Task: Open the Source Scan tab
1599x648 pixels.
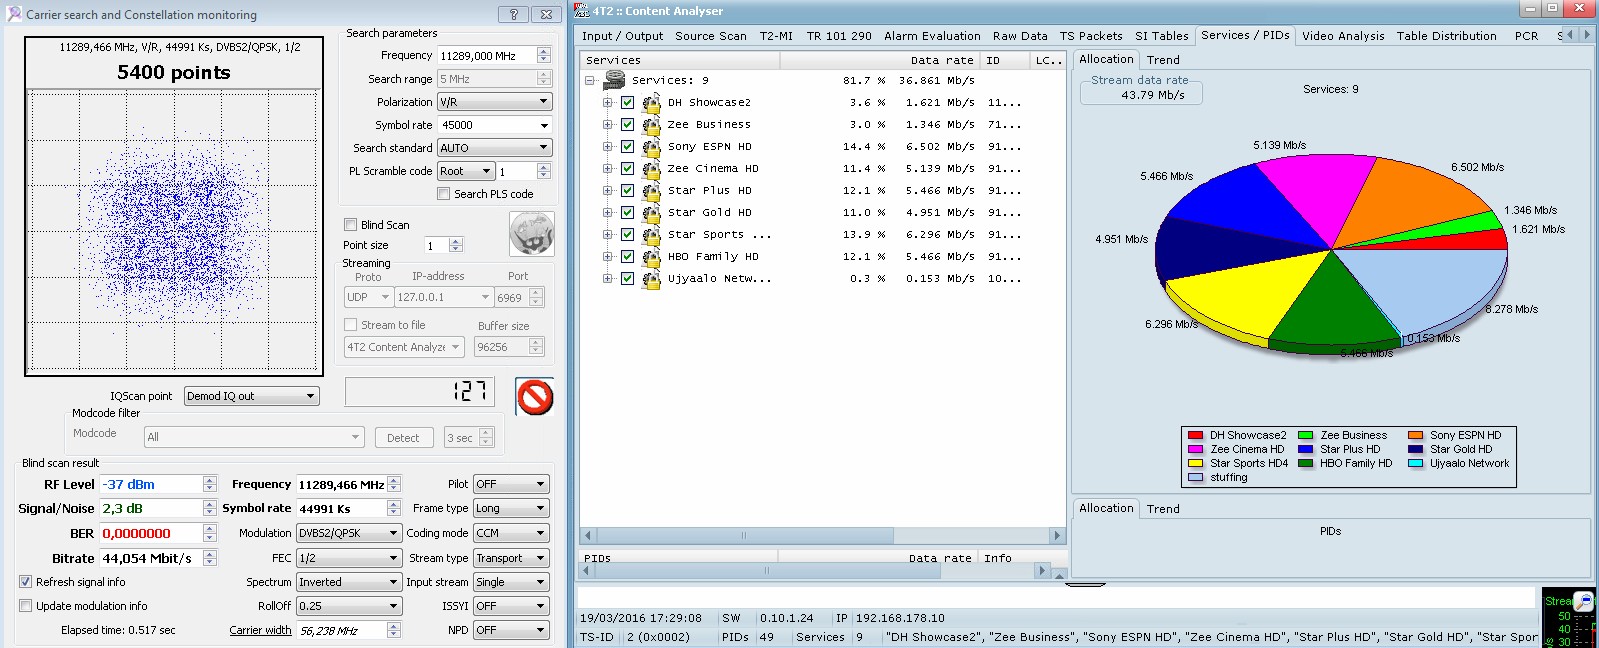Action: [x=710, y=36]
